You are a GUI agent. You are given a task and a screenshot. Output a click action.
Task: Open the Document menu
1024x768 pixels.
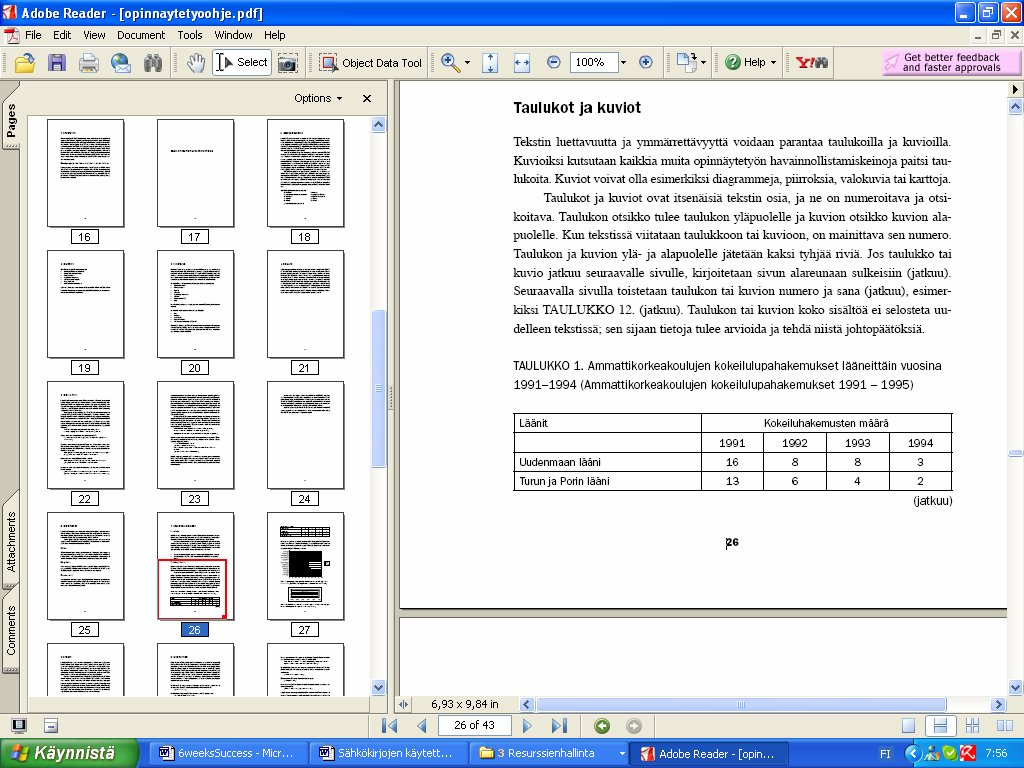click(x=141, y=35)
